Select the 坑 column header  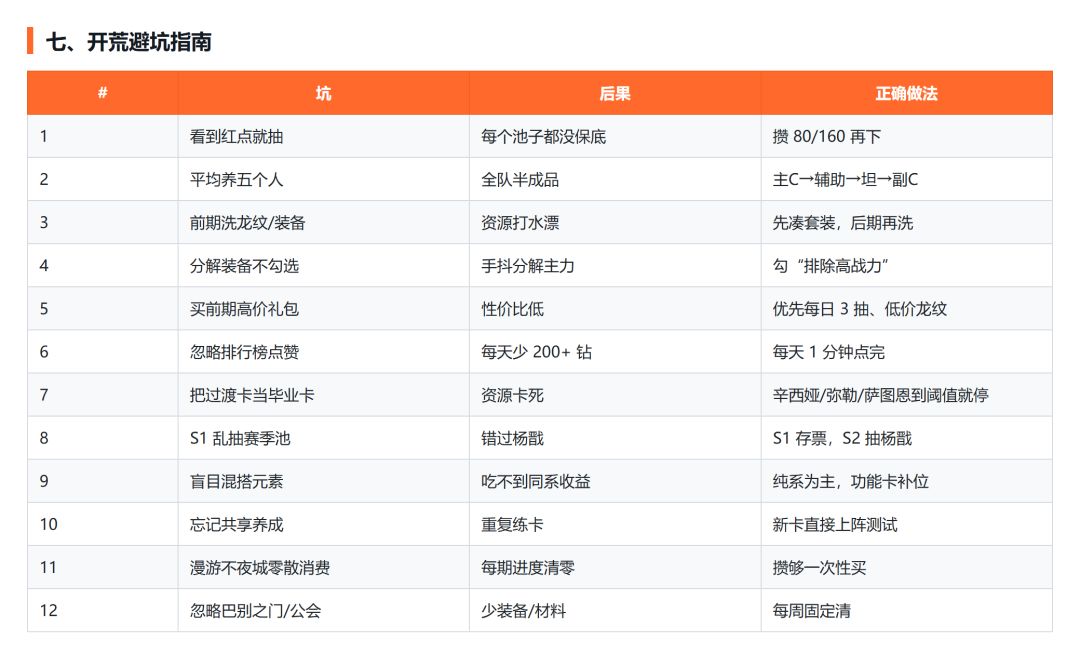click(324, 93)
